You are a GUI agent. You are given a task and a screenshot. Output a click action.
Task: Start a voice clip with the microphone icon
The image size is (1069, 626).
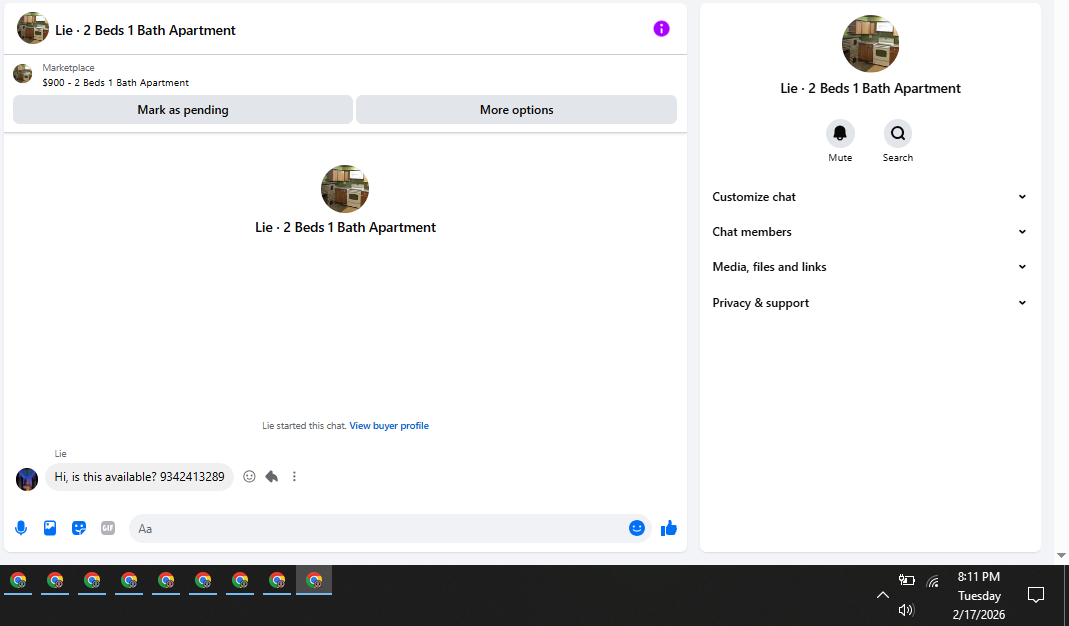click(21, 528)
